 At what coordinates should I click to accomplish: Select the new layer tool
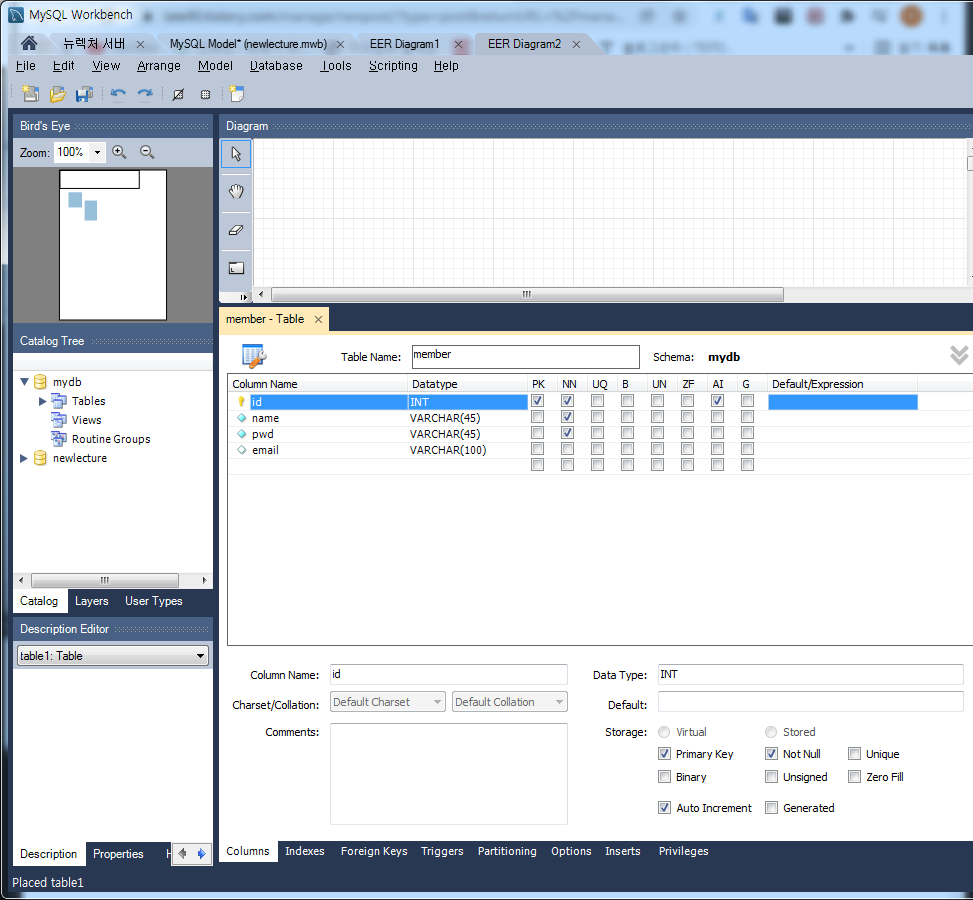click(236, 268)
